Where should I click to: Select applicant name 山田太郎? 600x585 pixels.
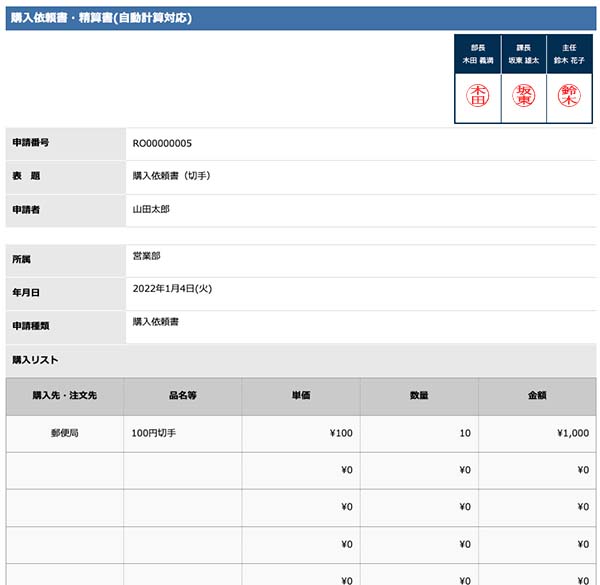click(x=151, y=209)
